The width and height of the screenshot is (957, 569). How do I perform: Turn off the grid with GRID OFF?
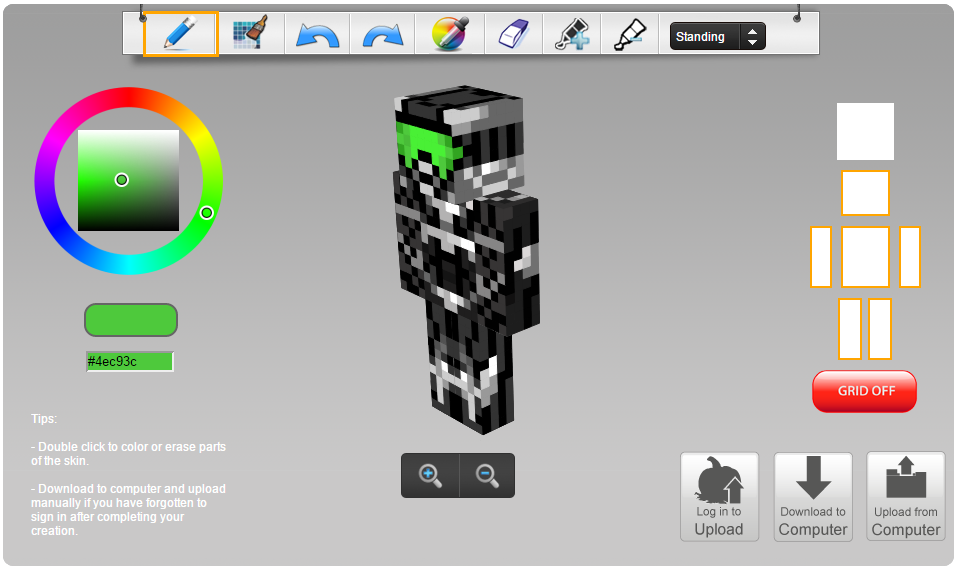(x=864, y=391)
